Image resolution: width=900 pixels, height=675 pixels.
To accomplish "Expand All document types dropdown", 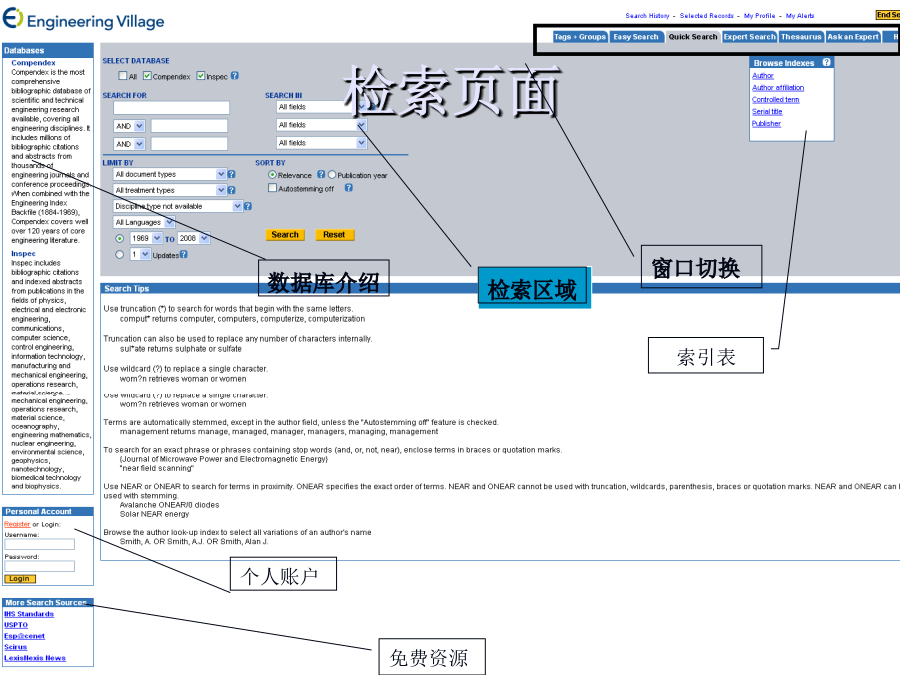I will (170, 174).
